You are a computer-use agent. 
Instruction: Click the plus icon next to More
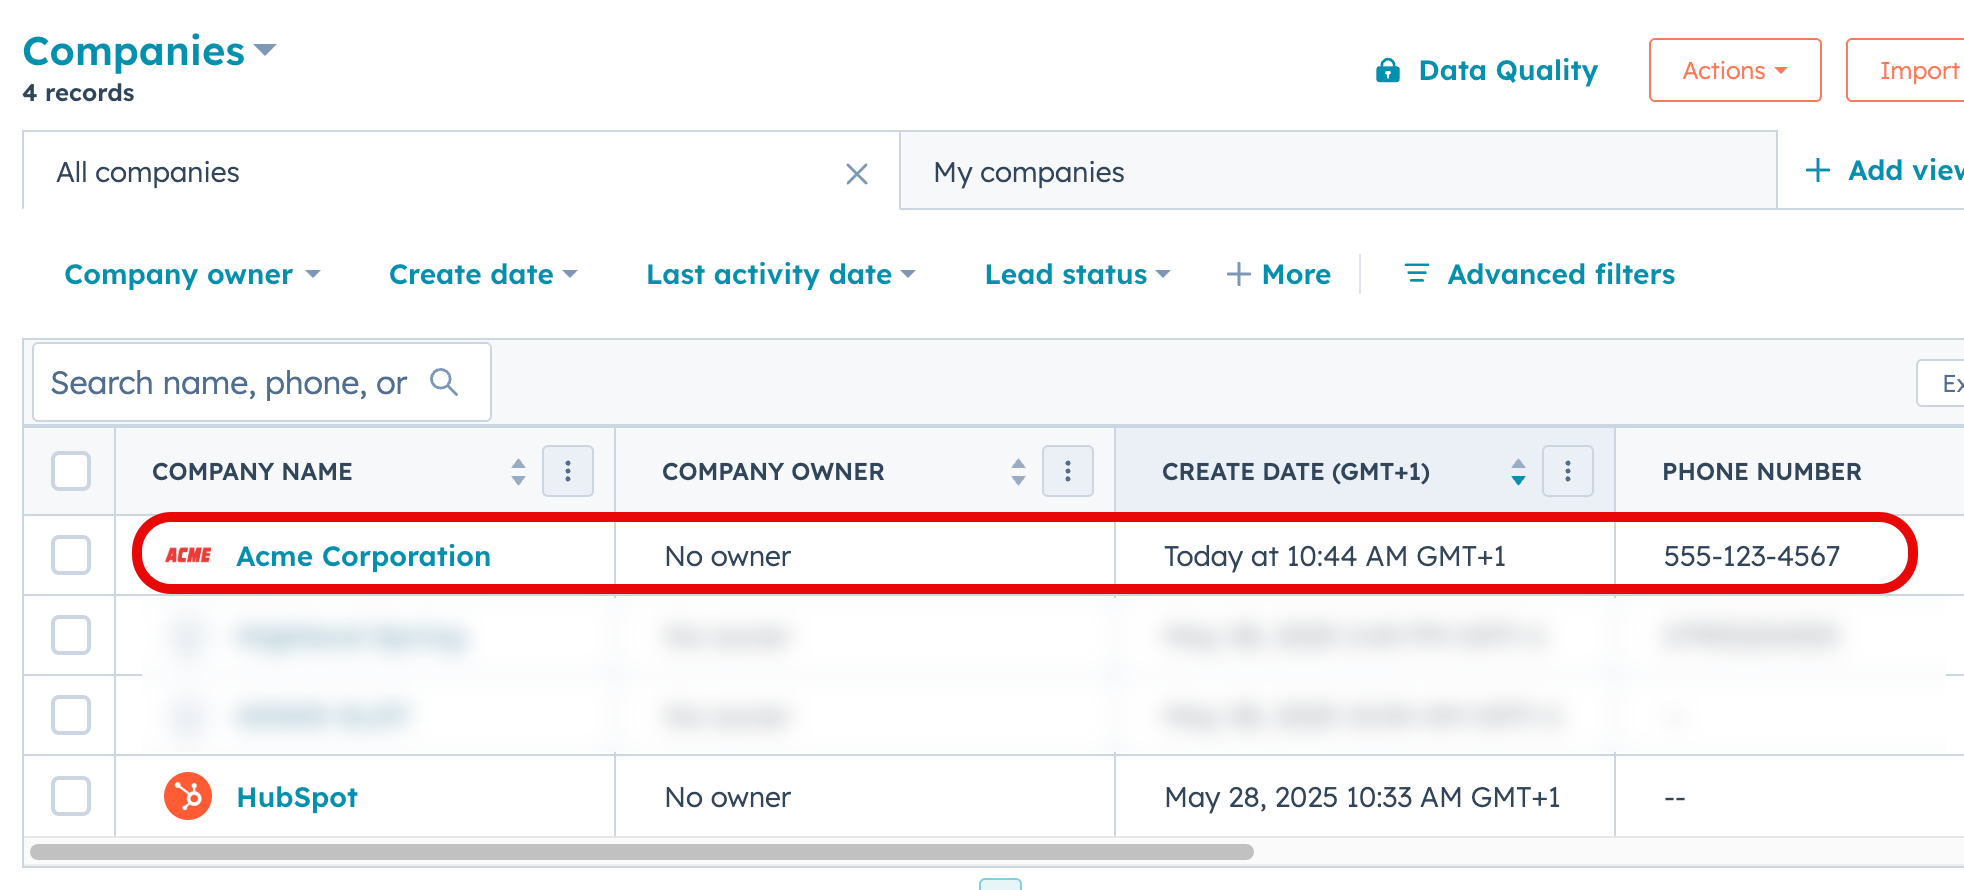coord(1239,274)
